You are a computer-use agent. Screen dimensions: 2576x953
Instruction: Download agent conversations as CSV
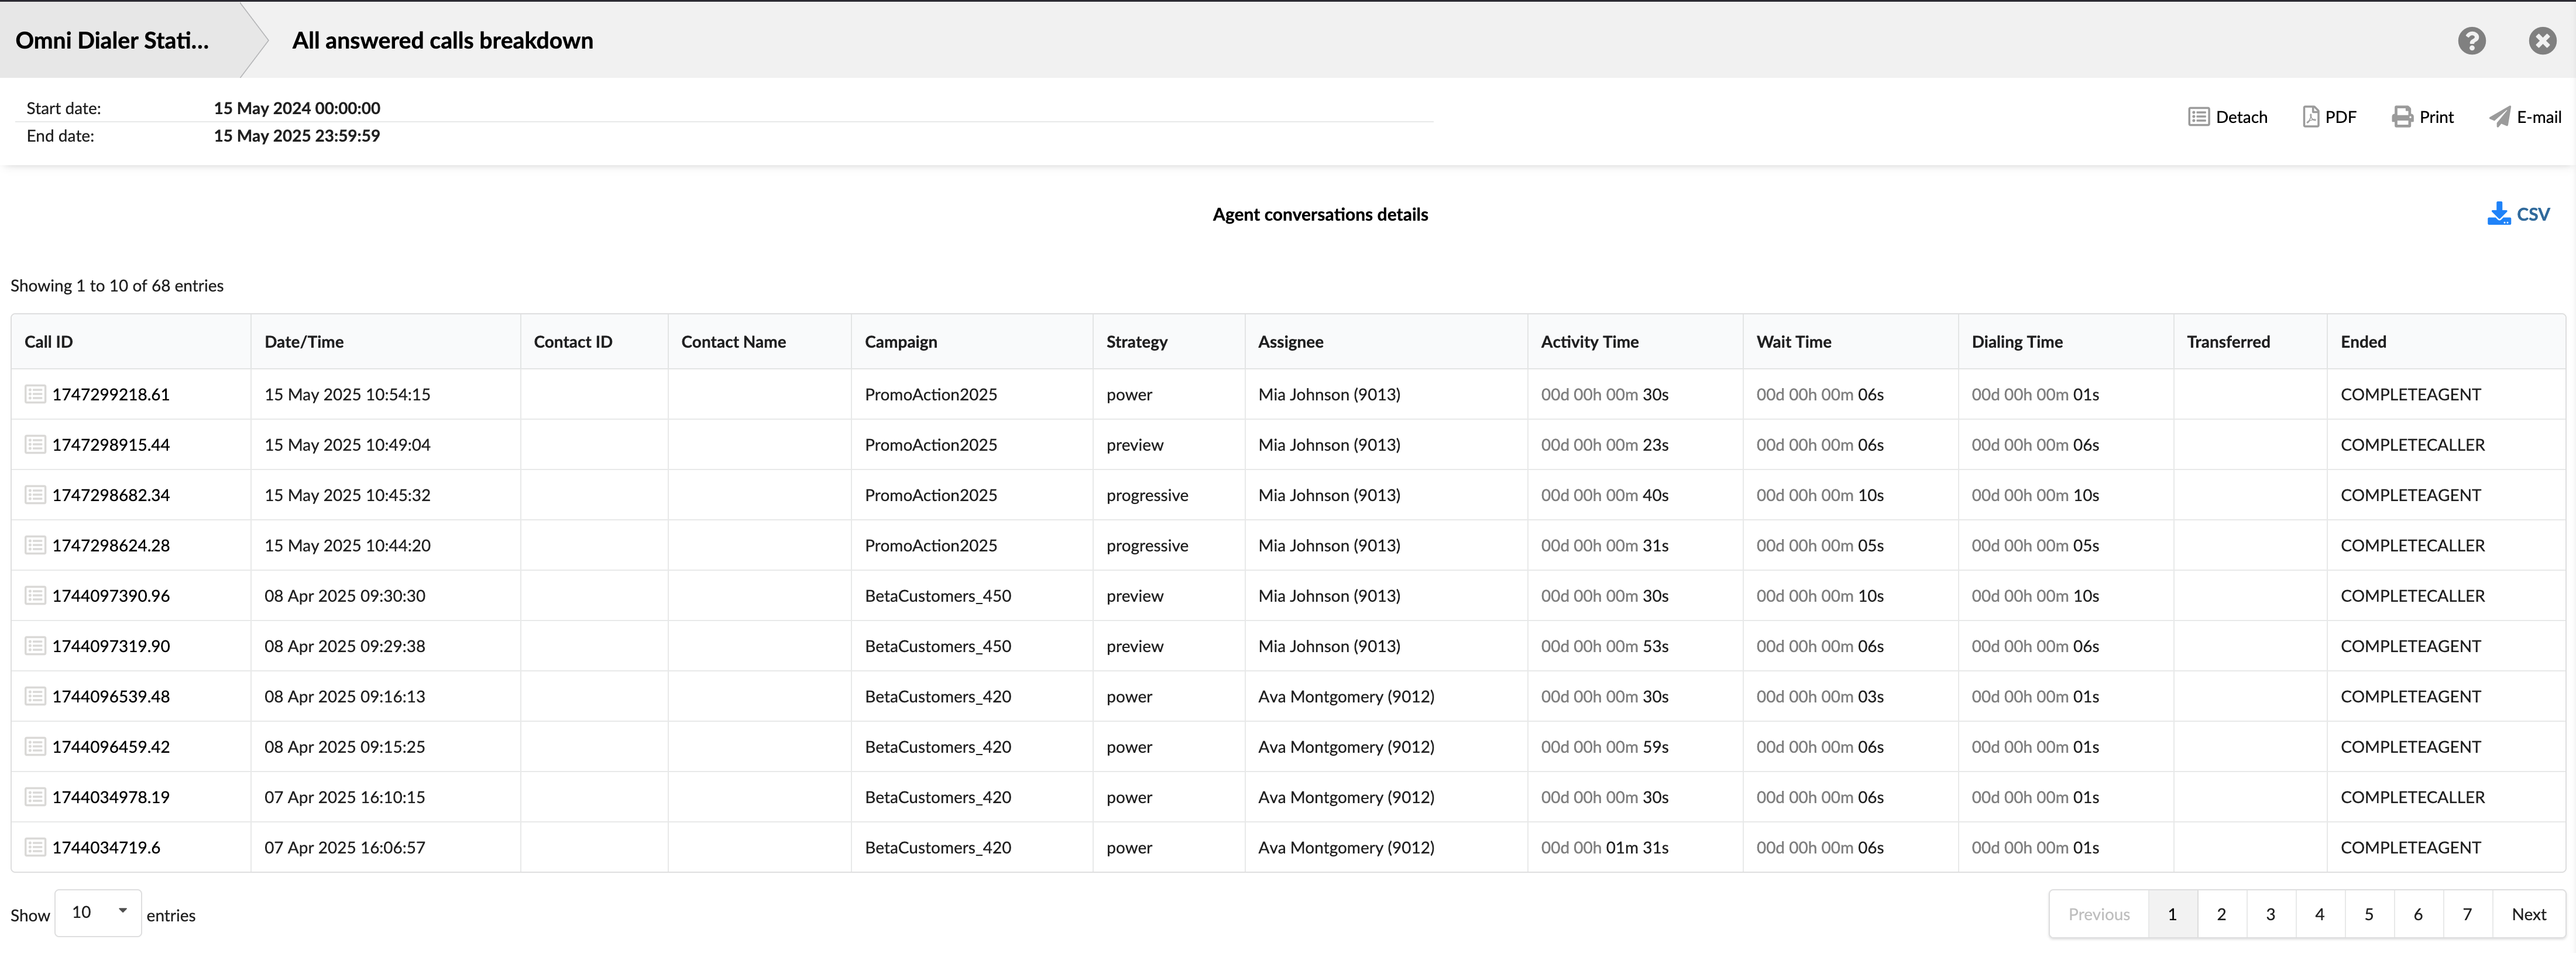coord(2519,213)
